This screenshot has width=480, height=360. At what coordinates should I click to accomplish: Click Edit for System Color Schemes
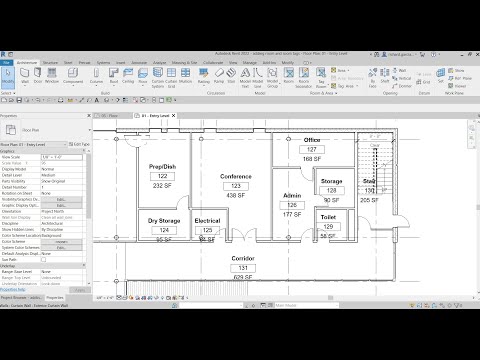[x=61, y=248]
